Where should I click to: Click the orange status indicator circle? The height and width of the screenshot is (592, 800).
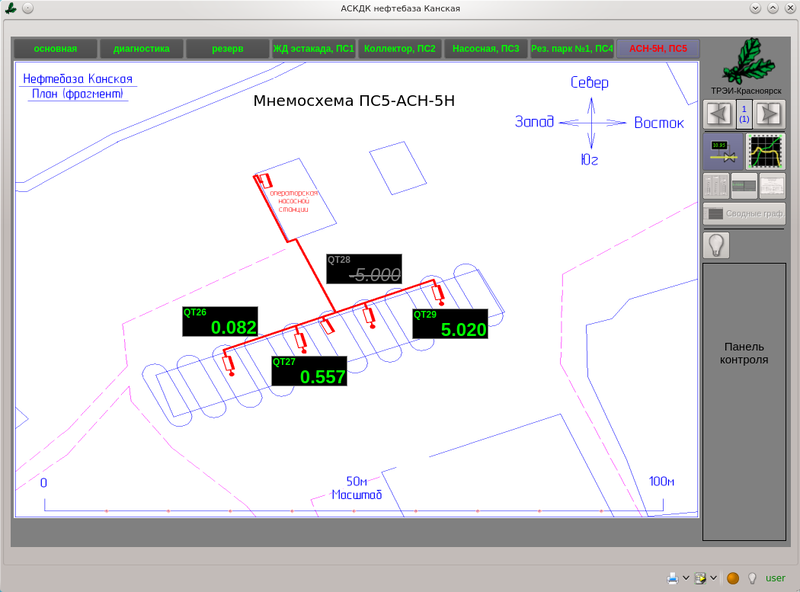click(732, 578)
